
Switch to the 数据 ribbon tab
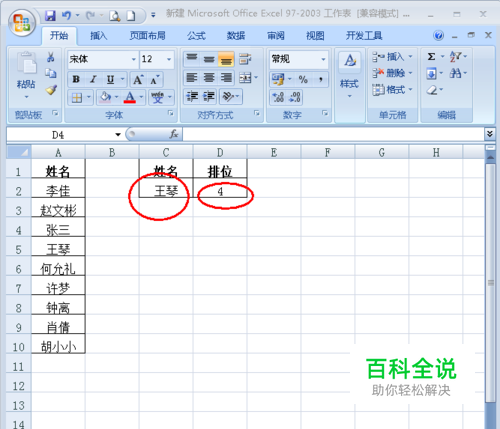[x=236, y=36]
